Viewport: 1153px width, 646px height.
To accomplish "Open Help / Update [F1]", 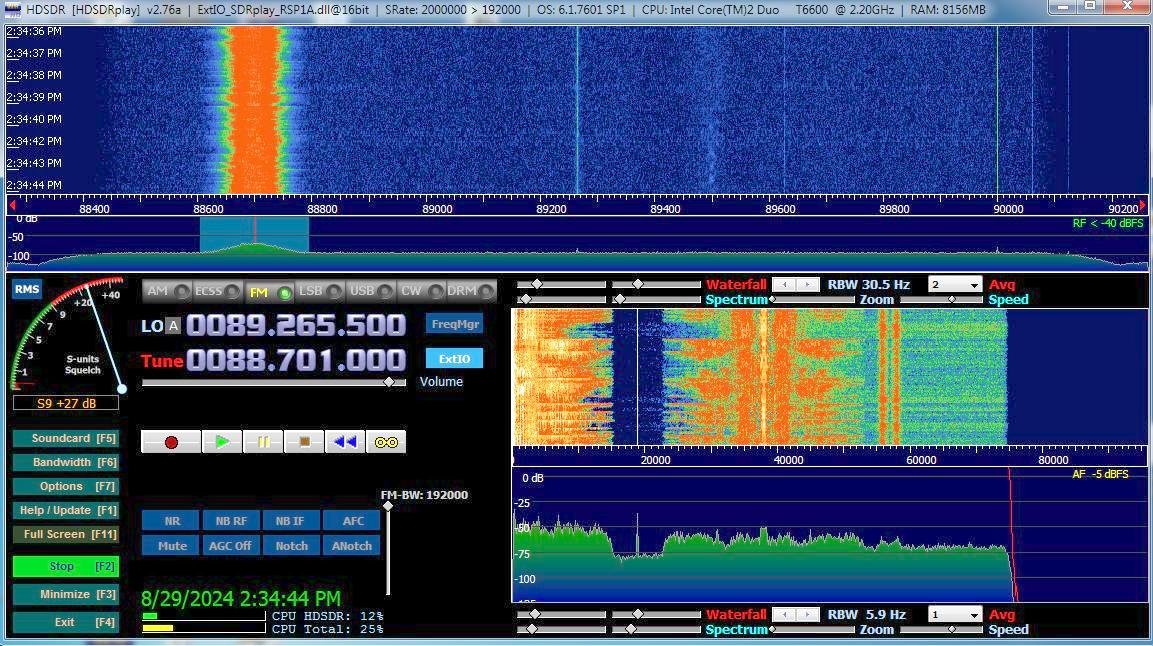I will [65, 510].
